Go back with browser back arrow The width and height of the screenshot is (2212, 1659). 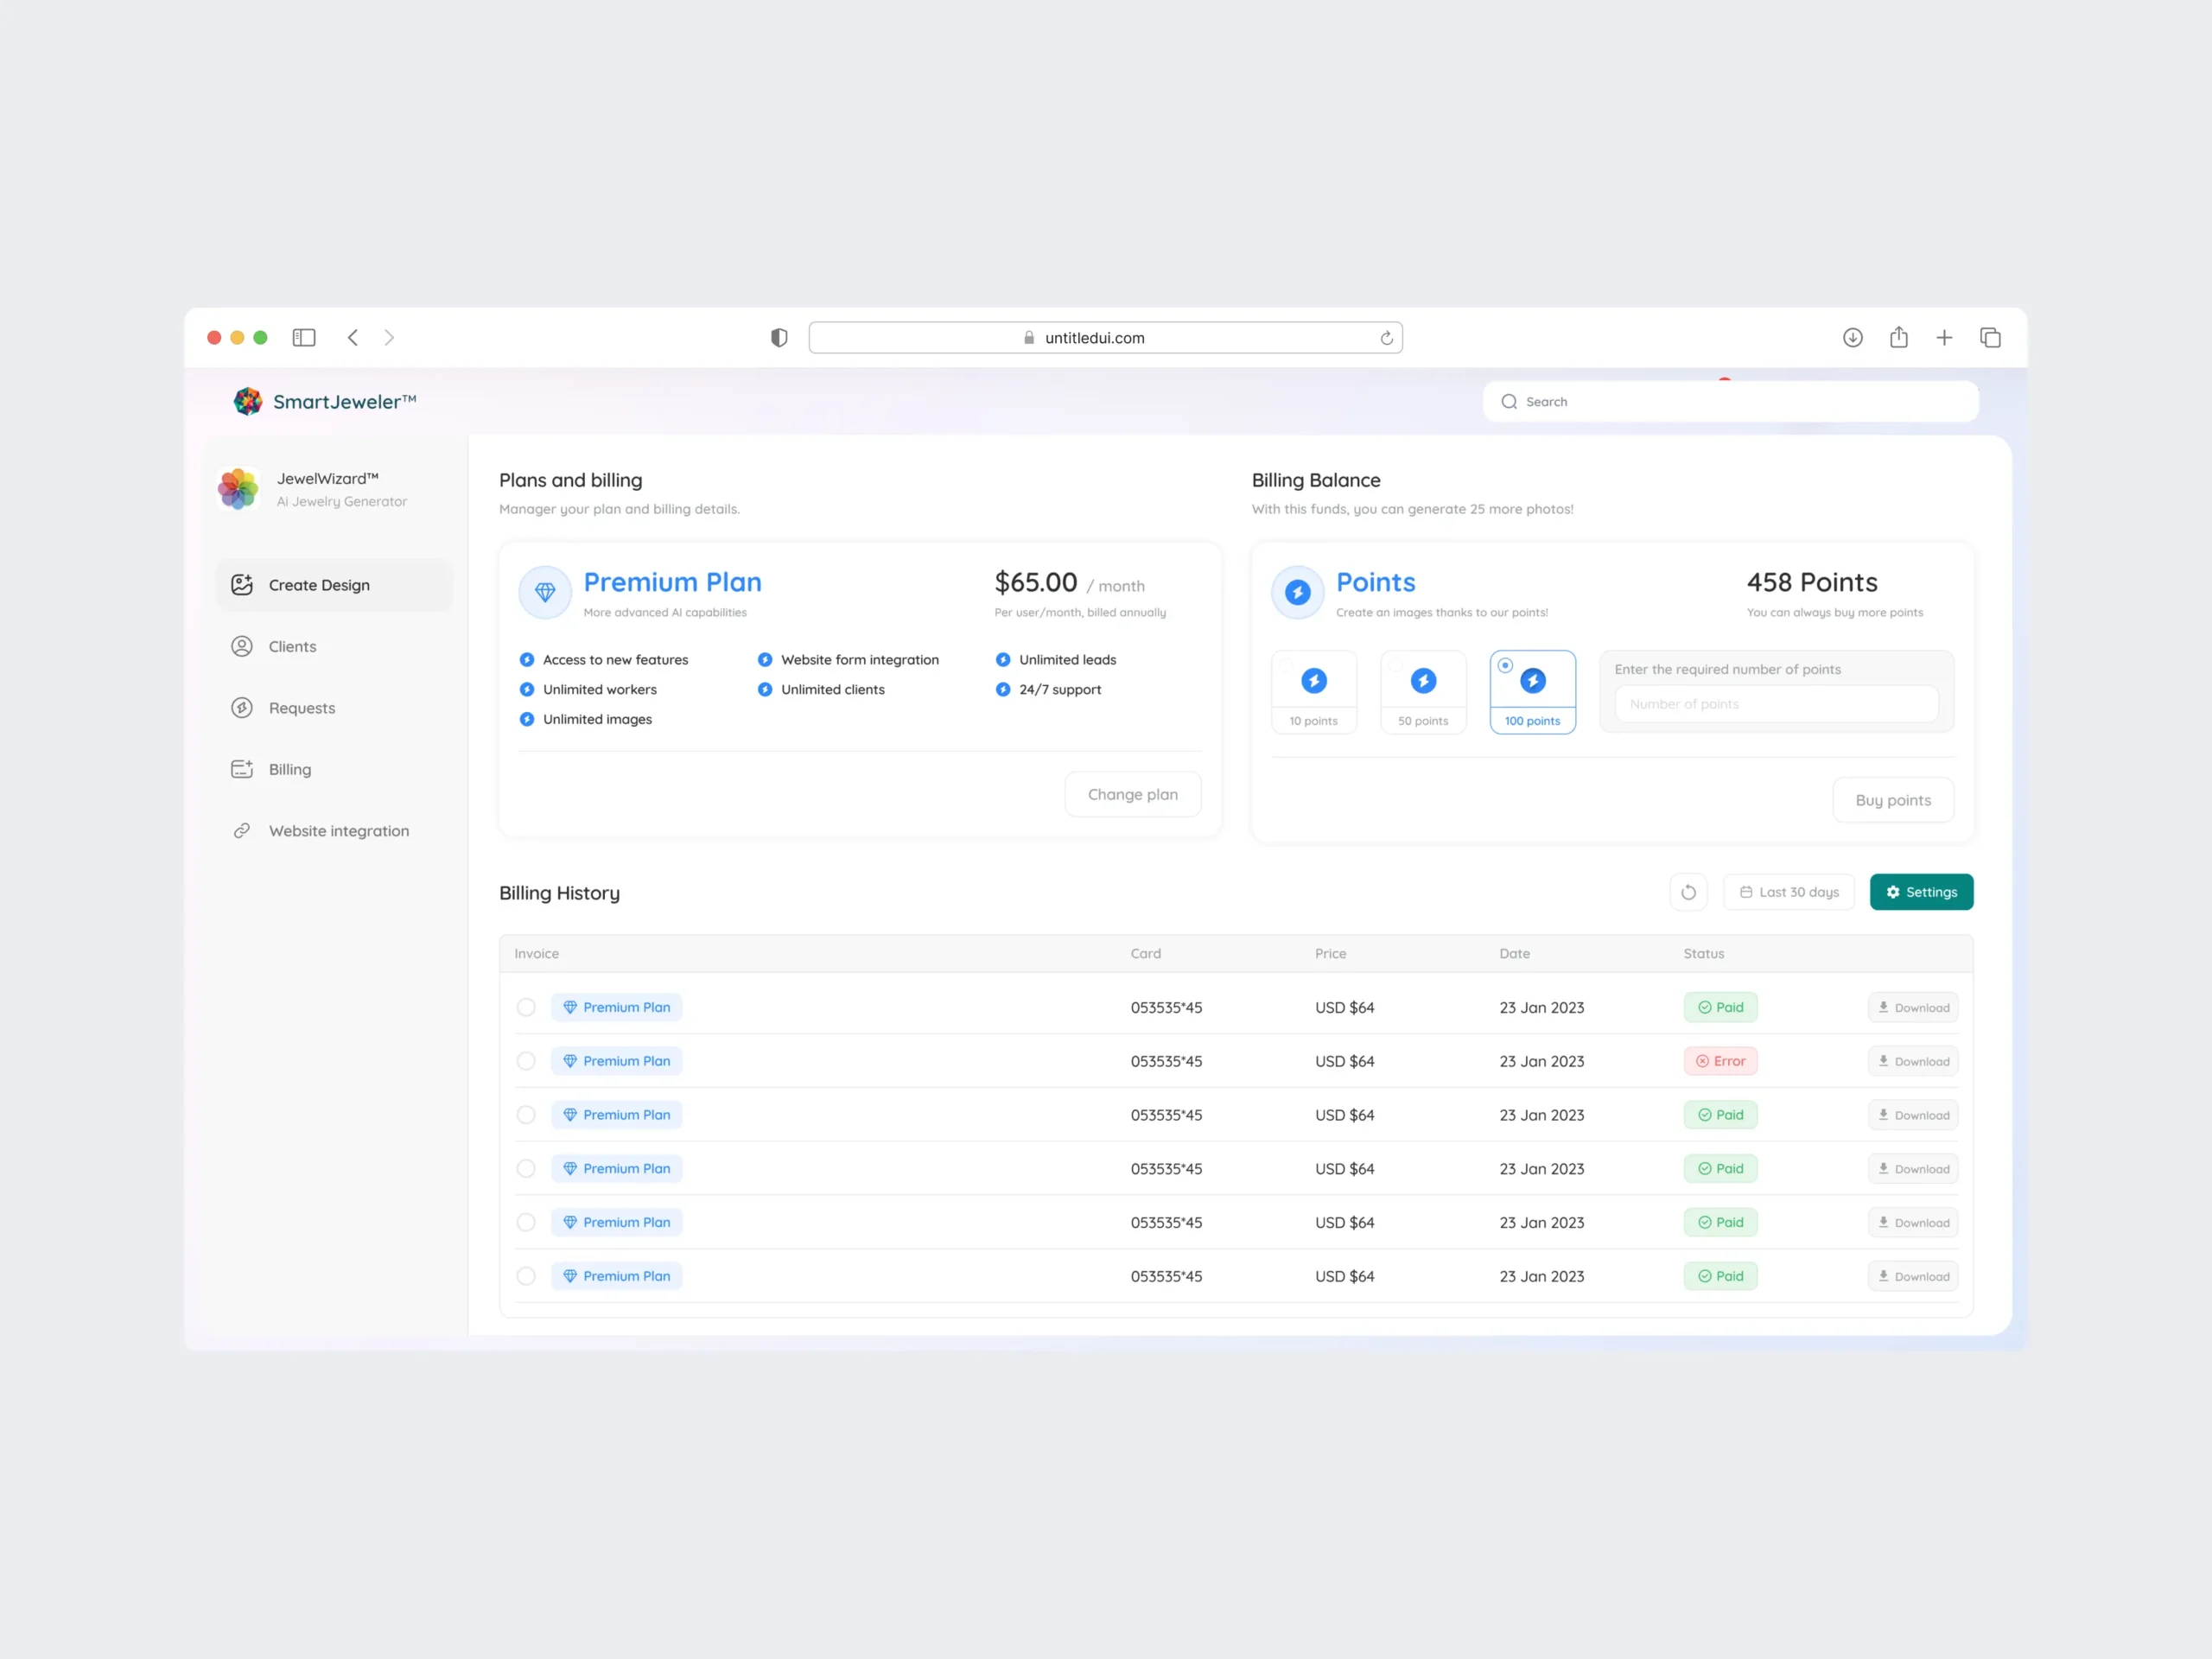pyautogui.click(x=353, y=338)
